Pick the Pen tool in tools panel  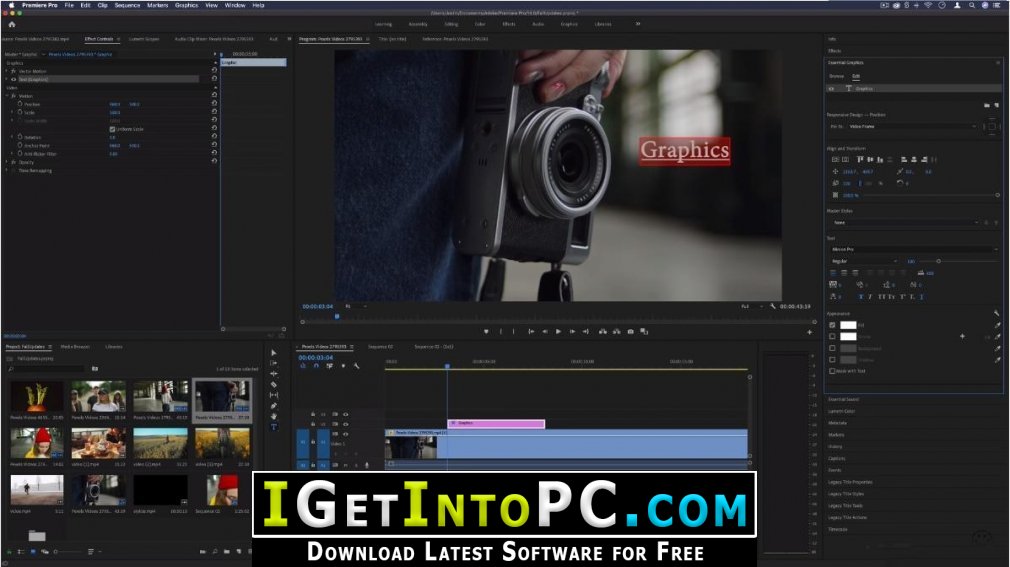pos(274,406)
